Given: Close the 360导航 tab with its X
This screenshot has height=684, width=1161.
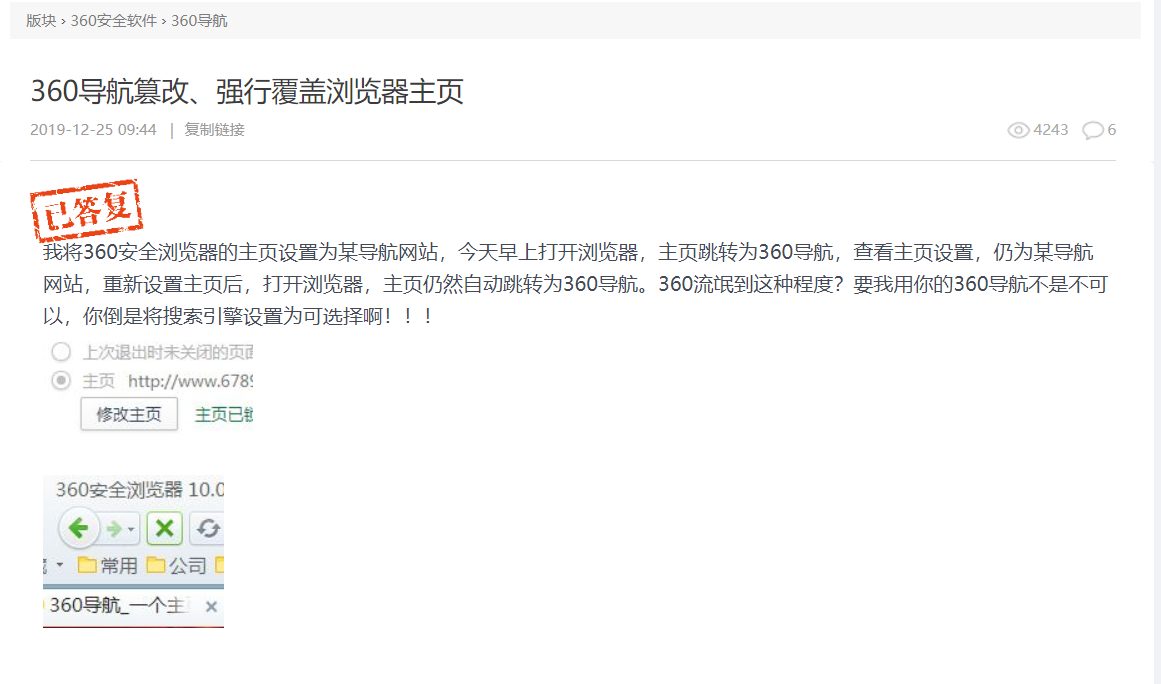Looking at the screenshot, I should pyautogui.click(x=211, y=605).
